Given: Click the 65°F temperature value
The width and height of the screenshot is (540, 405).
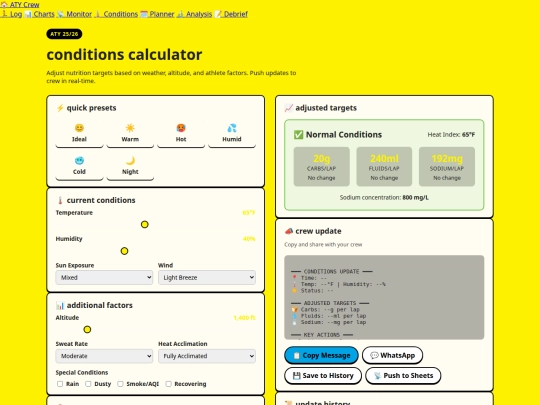Looking at the screenshot, I should point(249,213).
